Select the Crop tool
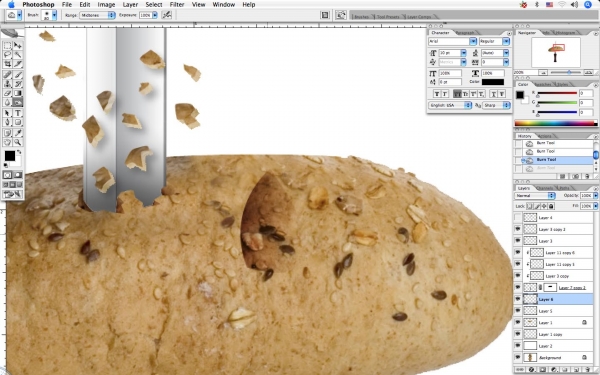 pos(7,64)
